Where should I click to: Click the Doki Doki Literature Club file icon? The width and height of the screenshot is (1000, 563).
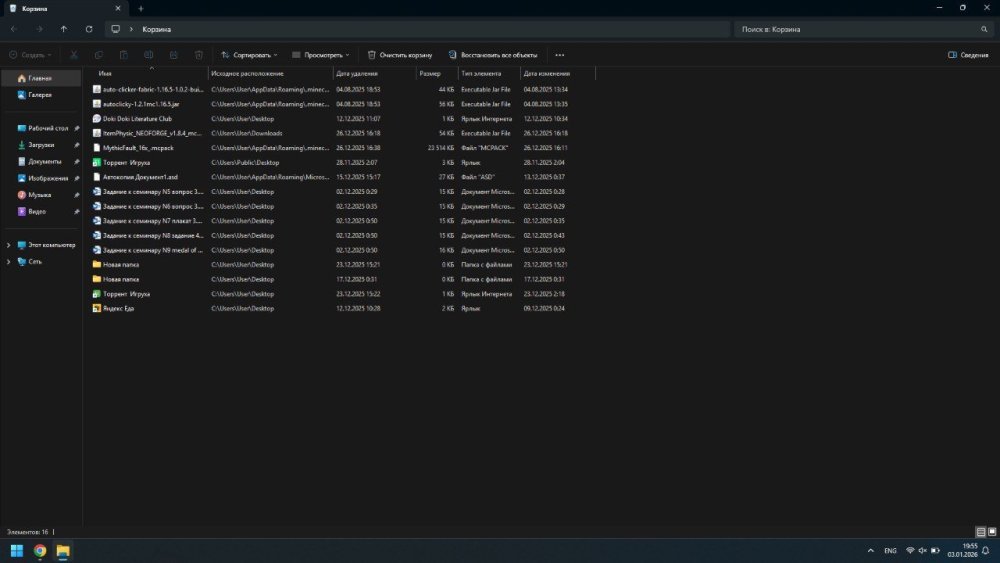(97, 119)
